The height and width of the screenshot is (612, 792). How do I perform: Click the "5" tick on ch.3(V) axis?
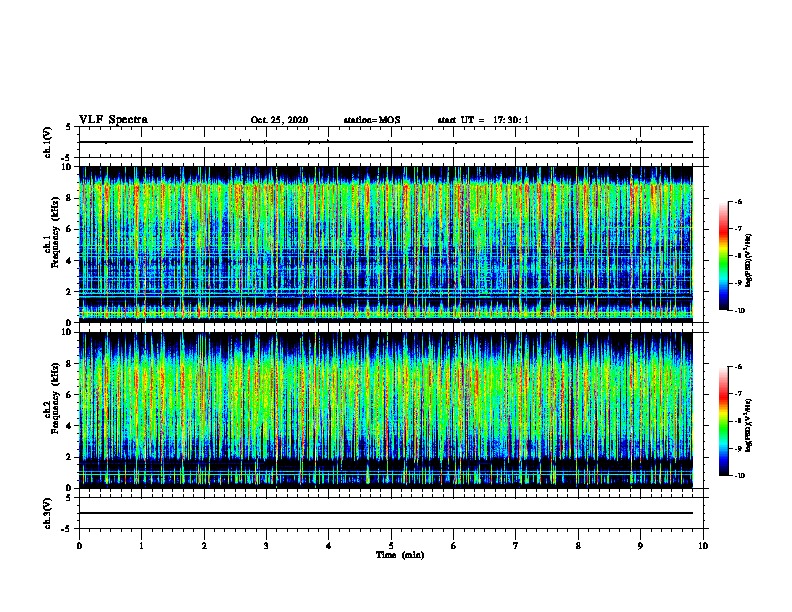(x=69, y=498)
